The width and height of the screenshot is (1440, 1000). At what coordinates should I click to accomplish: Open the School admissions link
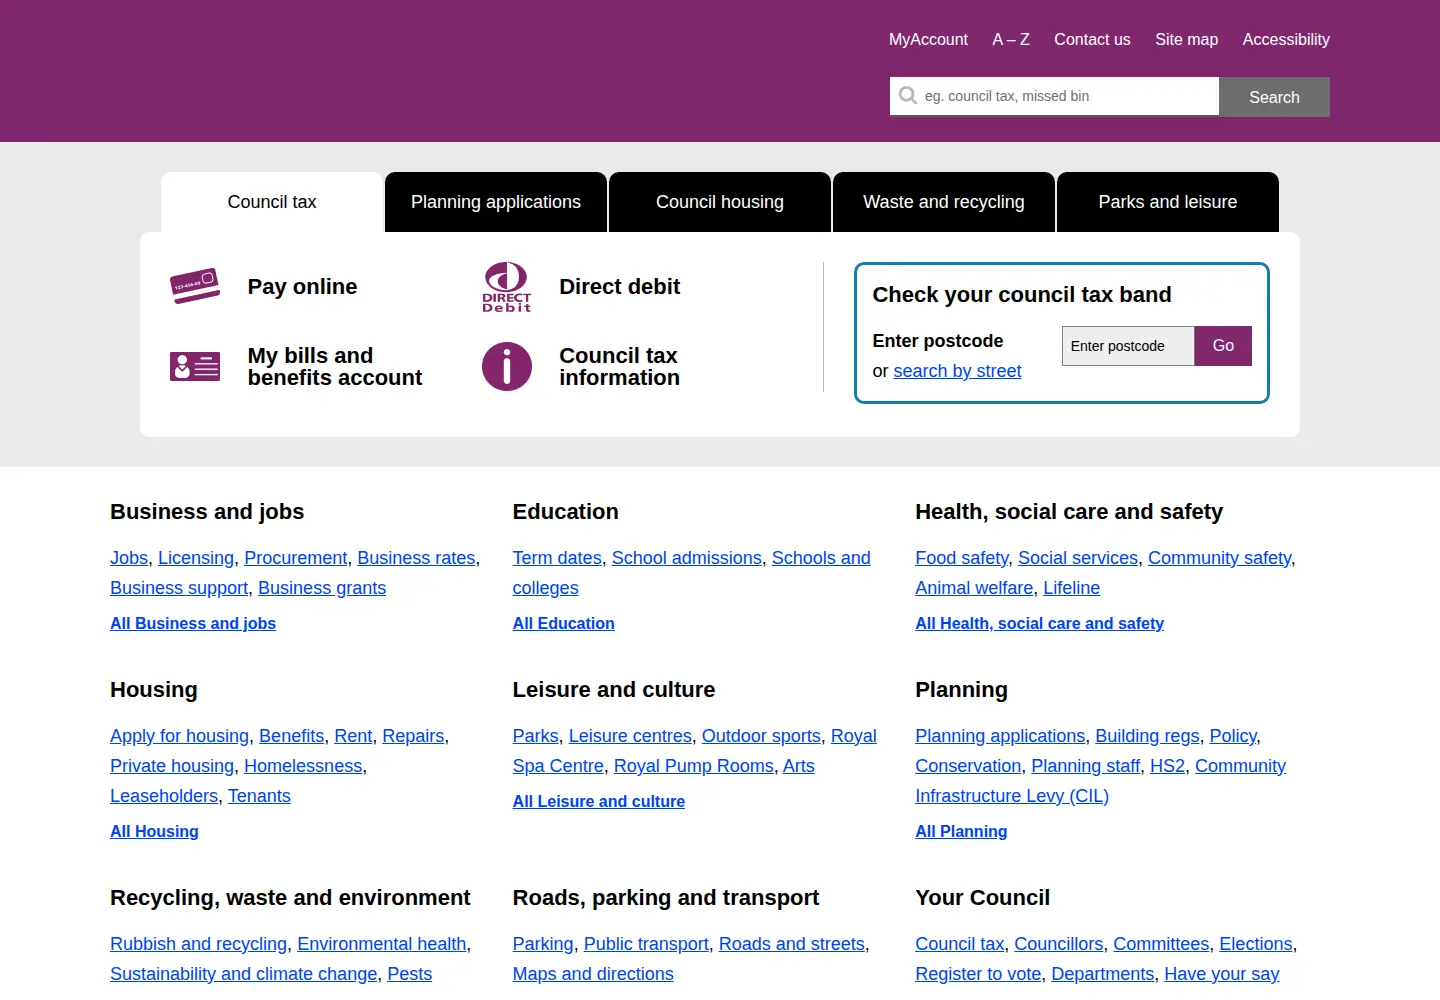tap(686, 558)
